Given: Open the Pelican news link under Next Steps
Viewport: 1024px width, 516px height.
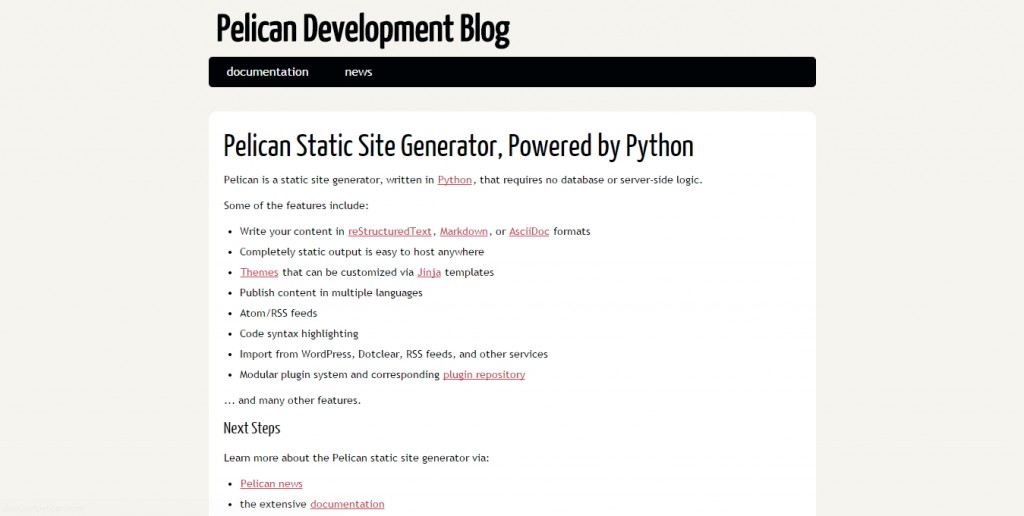Looking at the screenshot, I should (x=271, y=484).
